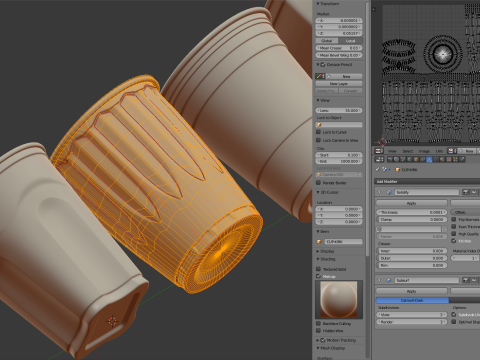Viewport: 480px width, 360px height.
Task: Switch transform orientation to Global
Action: [x=327, y=41]
